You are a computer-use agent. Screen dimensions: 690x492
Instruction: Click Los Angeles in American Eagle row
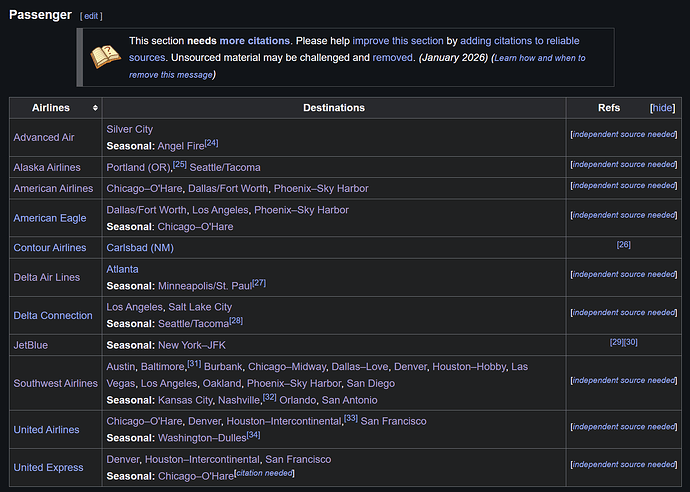click(220, 210)
